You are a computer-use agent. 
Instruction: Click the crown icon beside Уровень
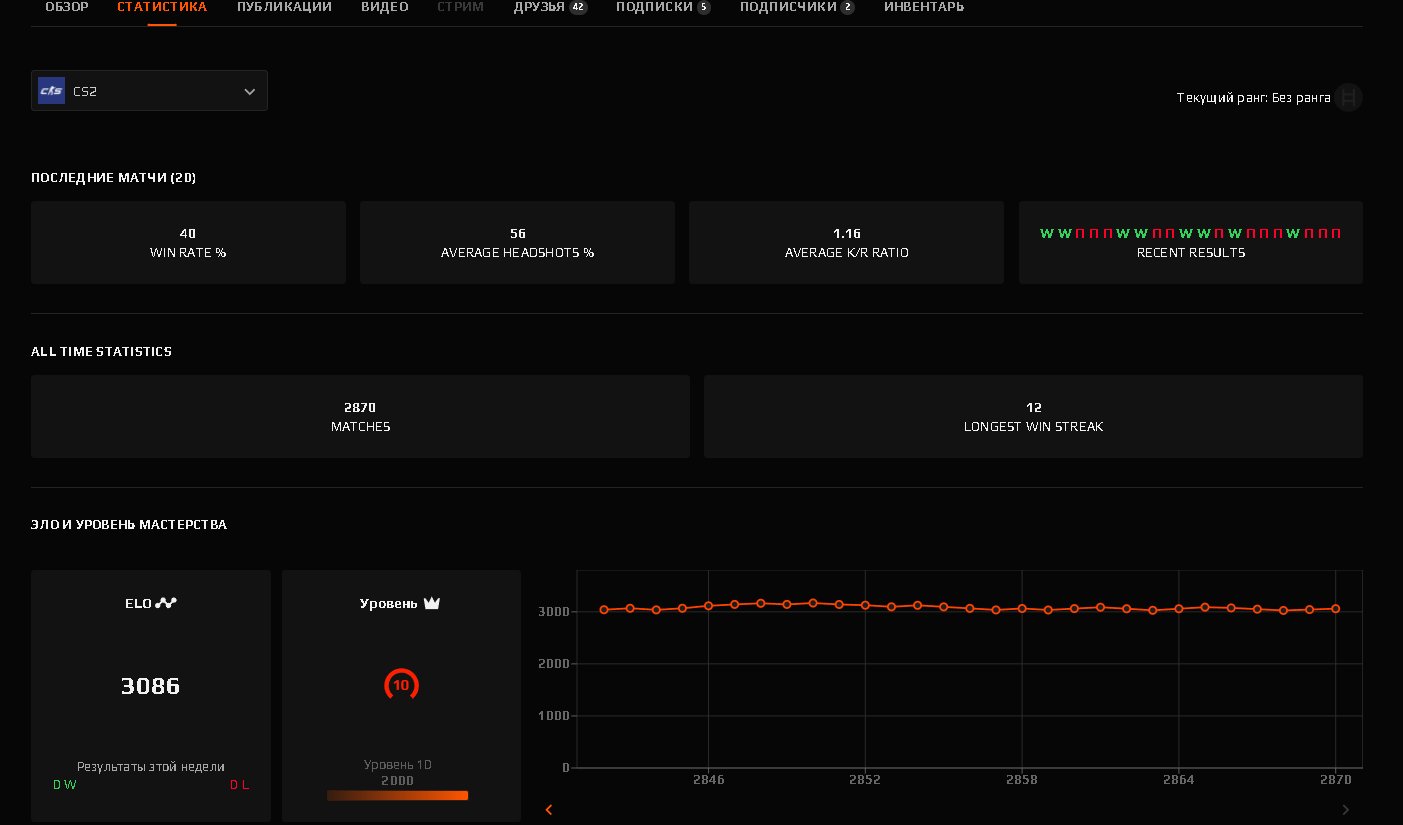(x=432, y=603)
